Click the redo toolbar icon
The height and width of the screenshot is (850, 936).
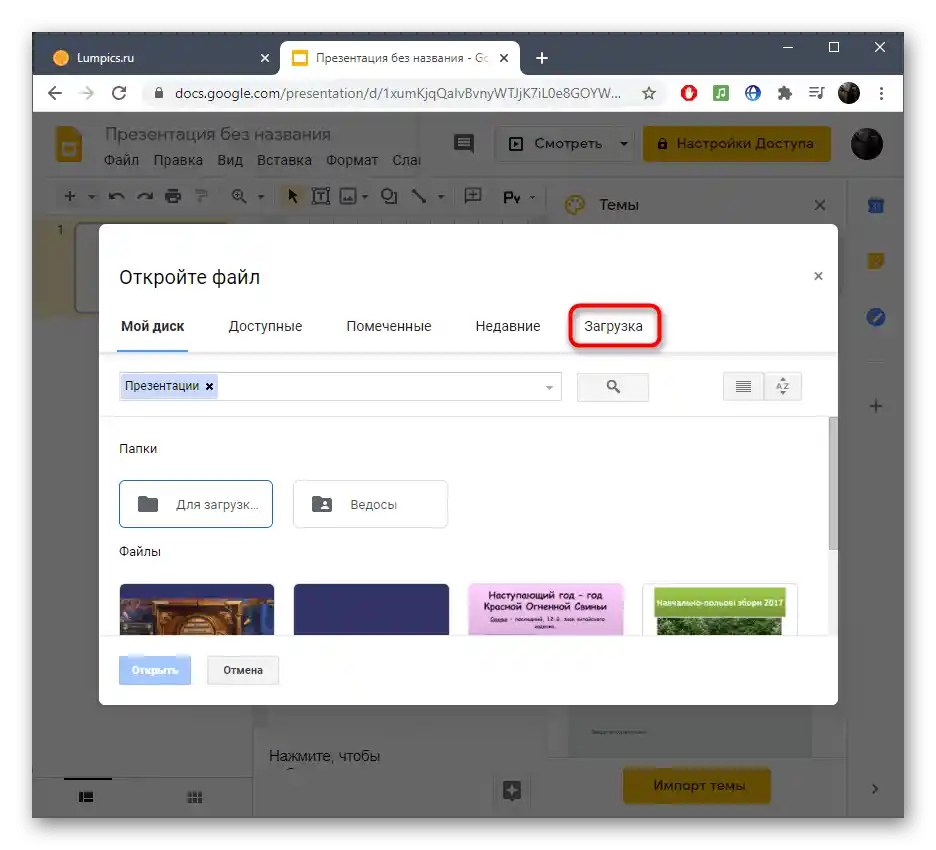coord(145,196)
